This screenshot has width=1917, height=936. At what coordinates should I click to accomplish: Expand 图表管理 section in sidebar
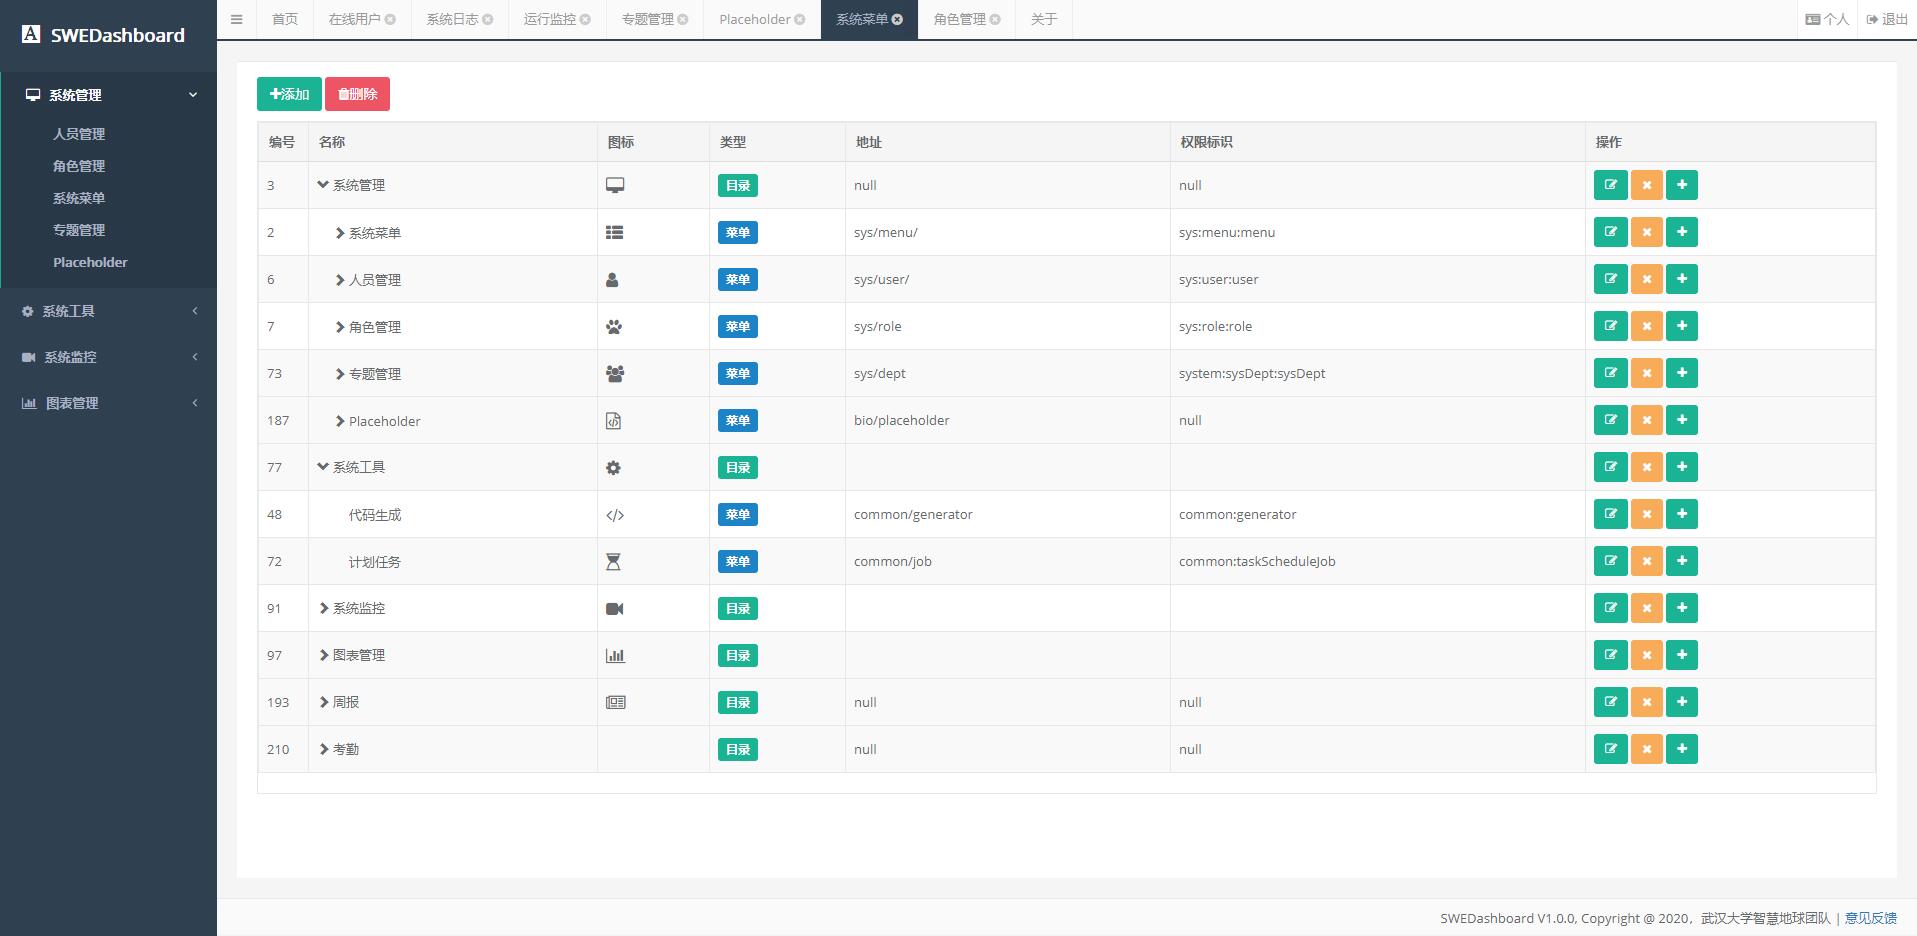pos(108,403)
